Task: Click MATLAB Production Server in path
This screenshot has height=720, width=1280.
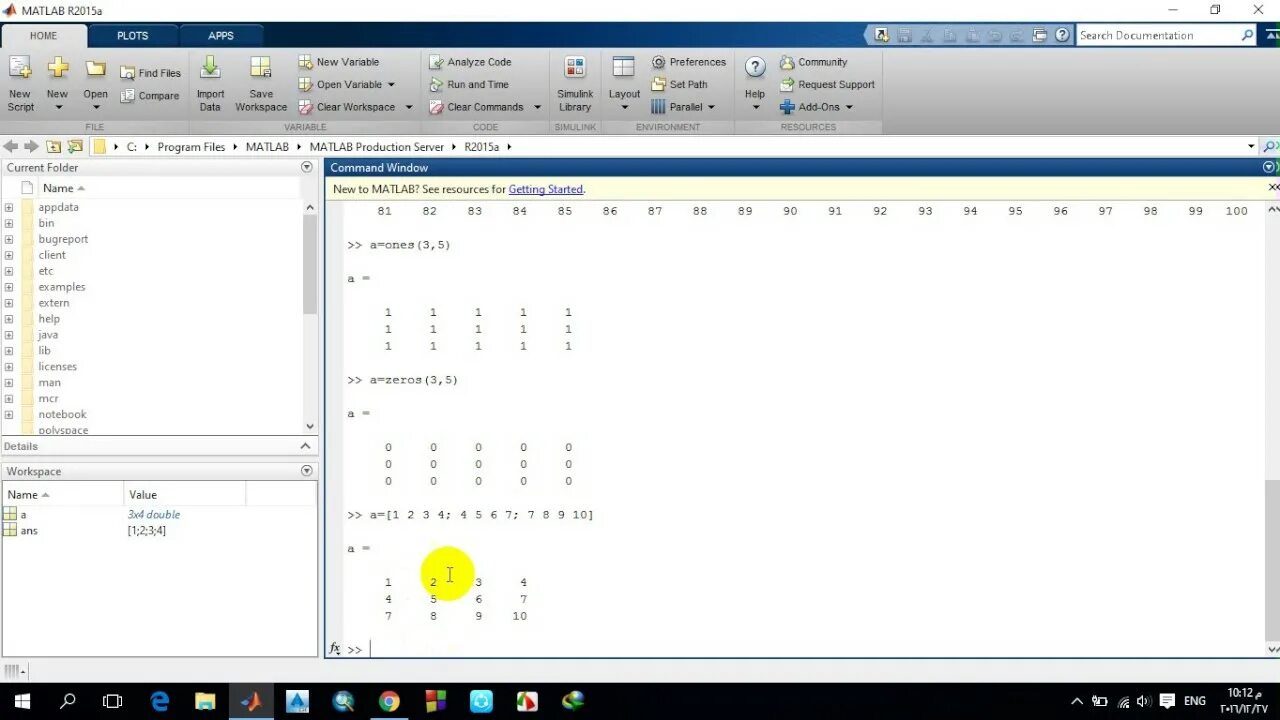Action: pyautogui.click(x=376, y=147)
